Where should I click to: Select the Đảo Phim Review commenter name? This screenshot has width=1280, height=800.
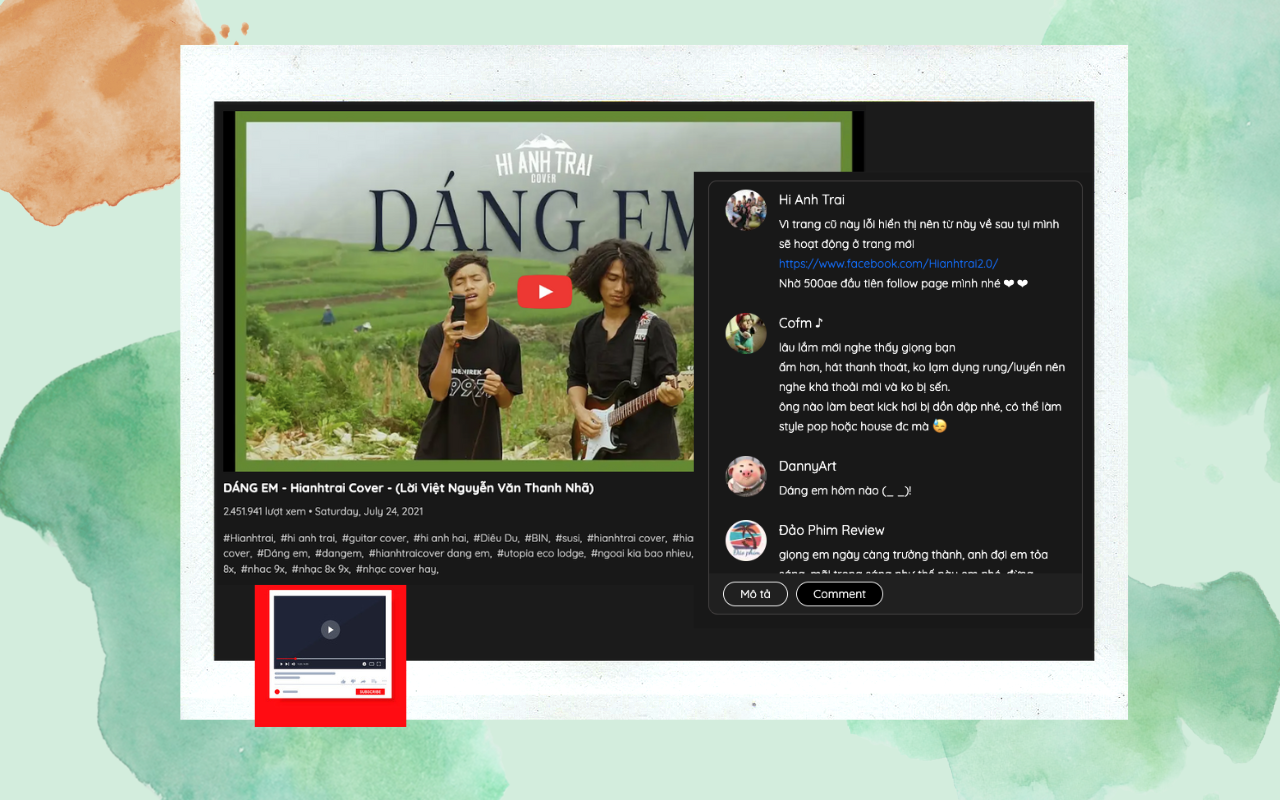click(831, 530)
